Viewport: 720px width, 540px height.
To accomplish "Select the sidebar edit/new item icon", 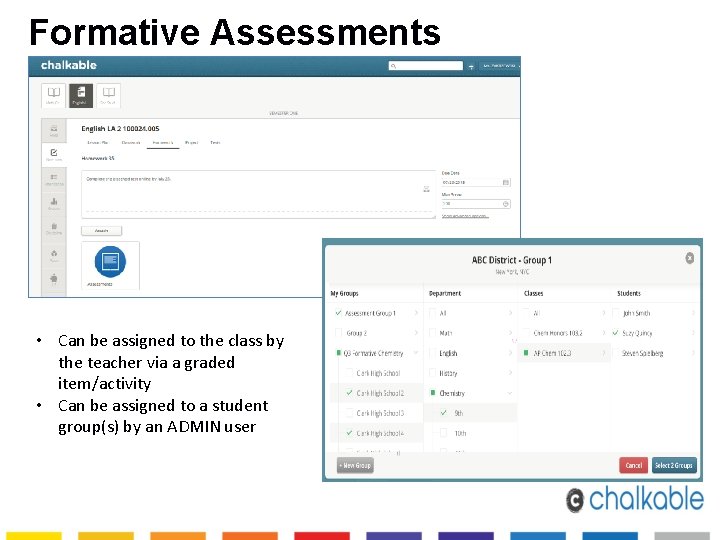I will pos(54,155).
